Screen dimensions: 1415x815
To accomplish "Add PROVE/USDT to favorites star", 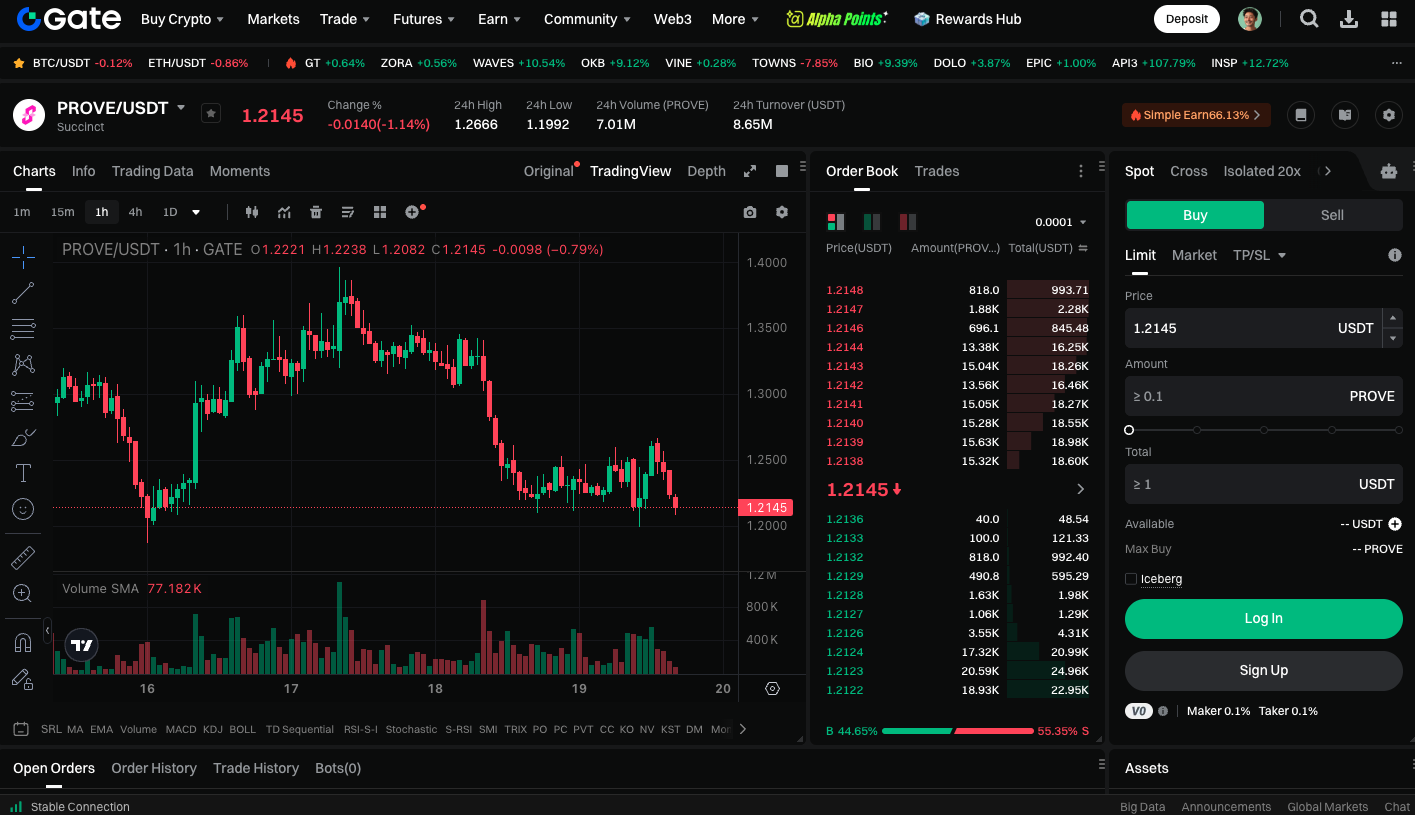I will (x=211, y=113).
